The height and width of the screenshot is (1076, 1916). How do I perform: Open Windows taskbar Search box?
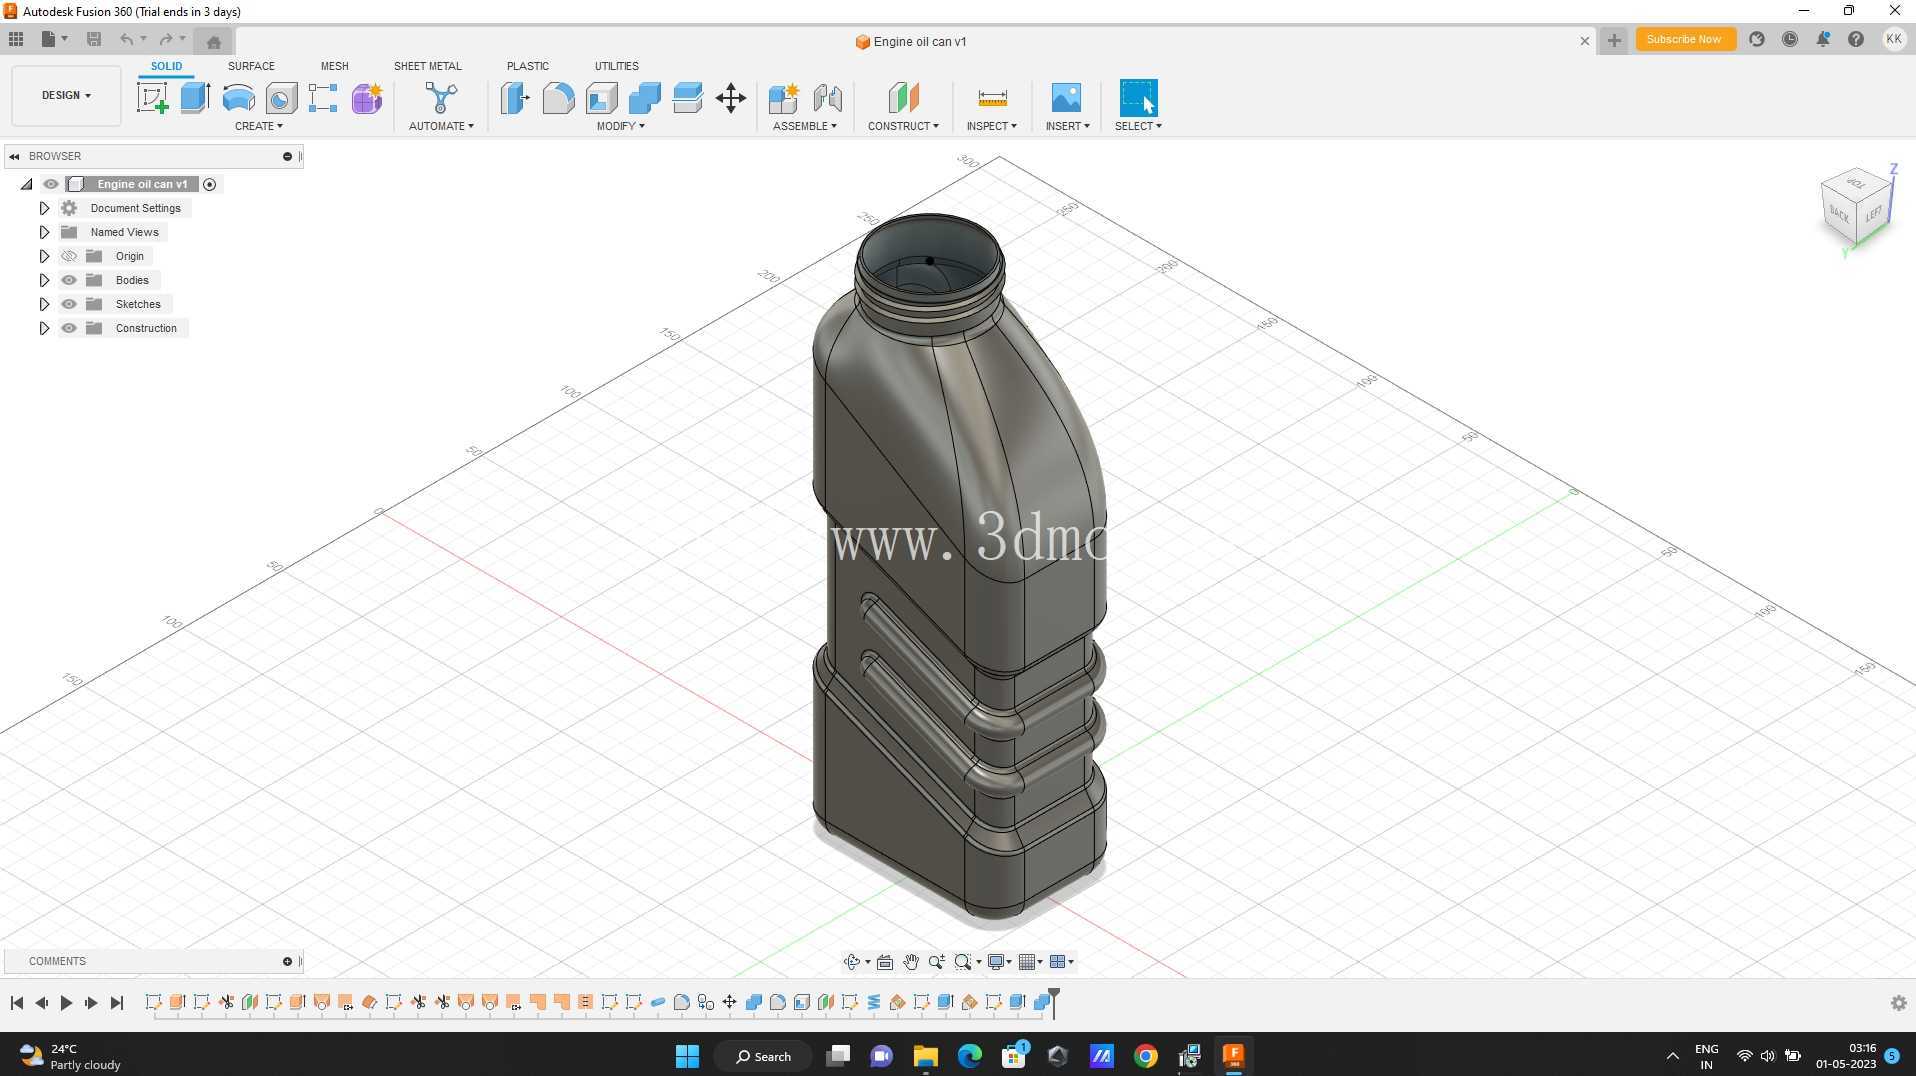pyautogui.click(x=763, y=1056)
